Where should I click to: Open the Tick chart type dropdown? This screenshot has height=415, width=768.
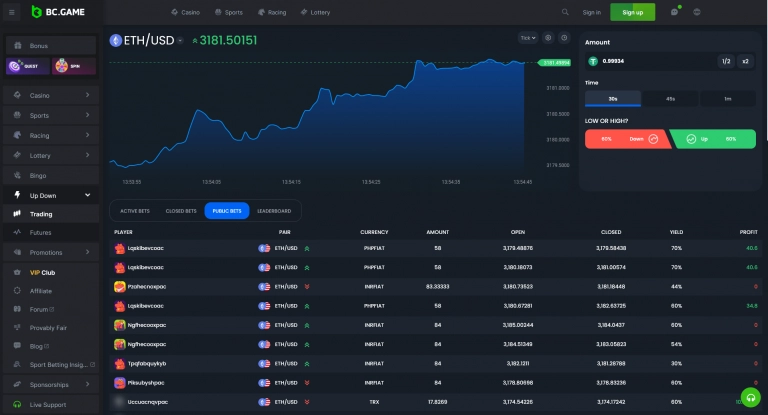(x=528, y=38)
